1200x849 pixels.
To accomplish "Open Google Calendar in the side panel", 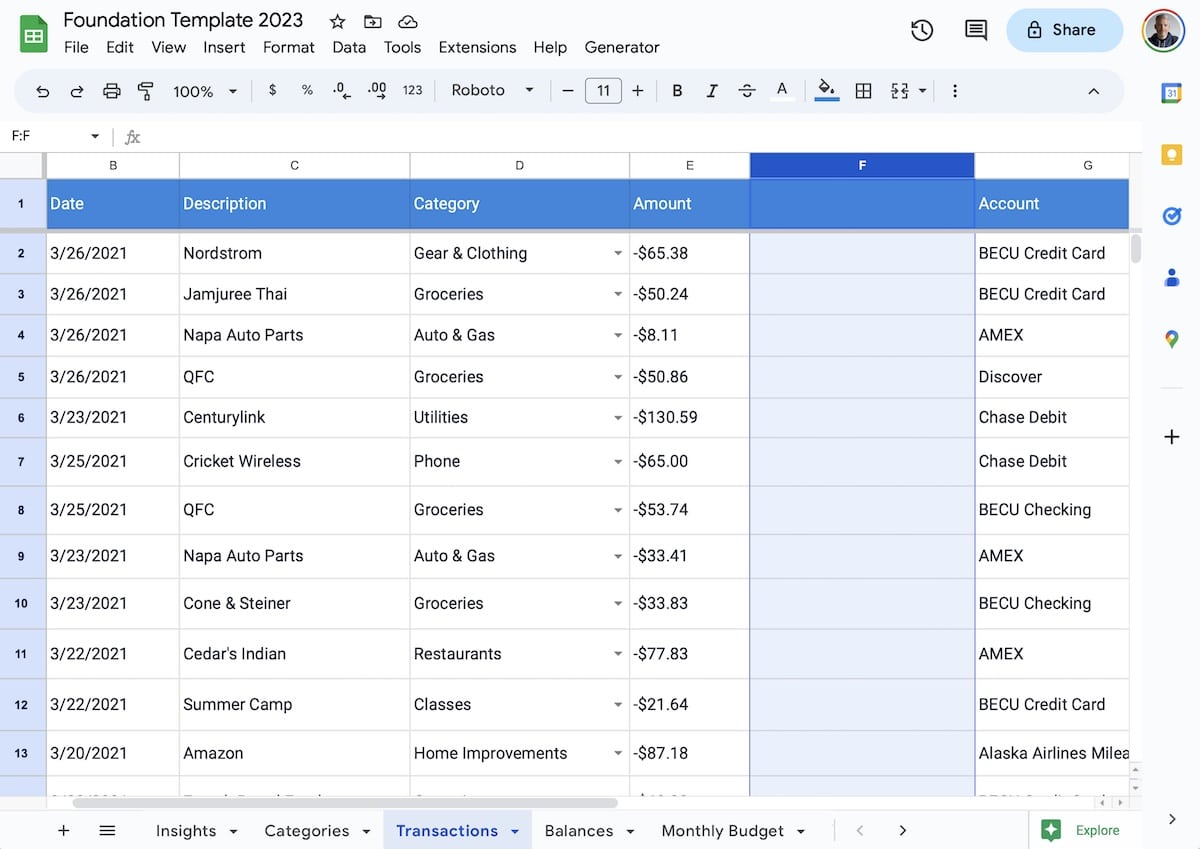I will coord(1172,92).
